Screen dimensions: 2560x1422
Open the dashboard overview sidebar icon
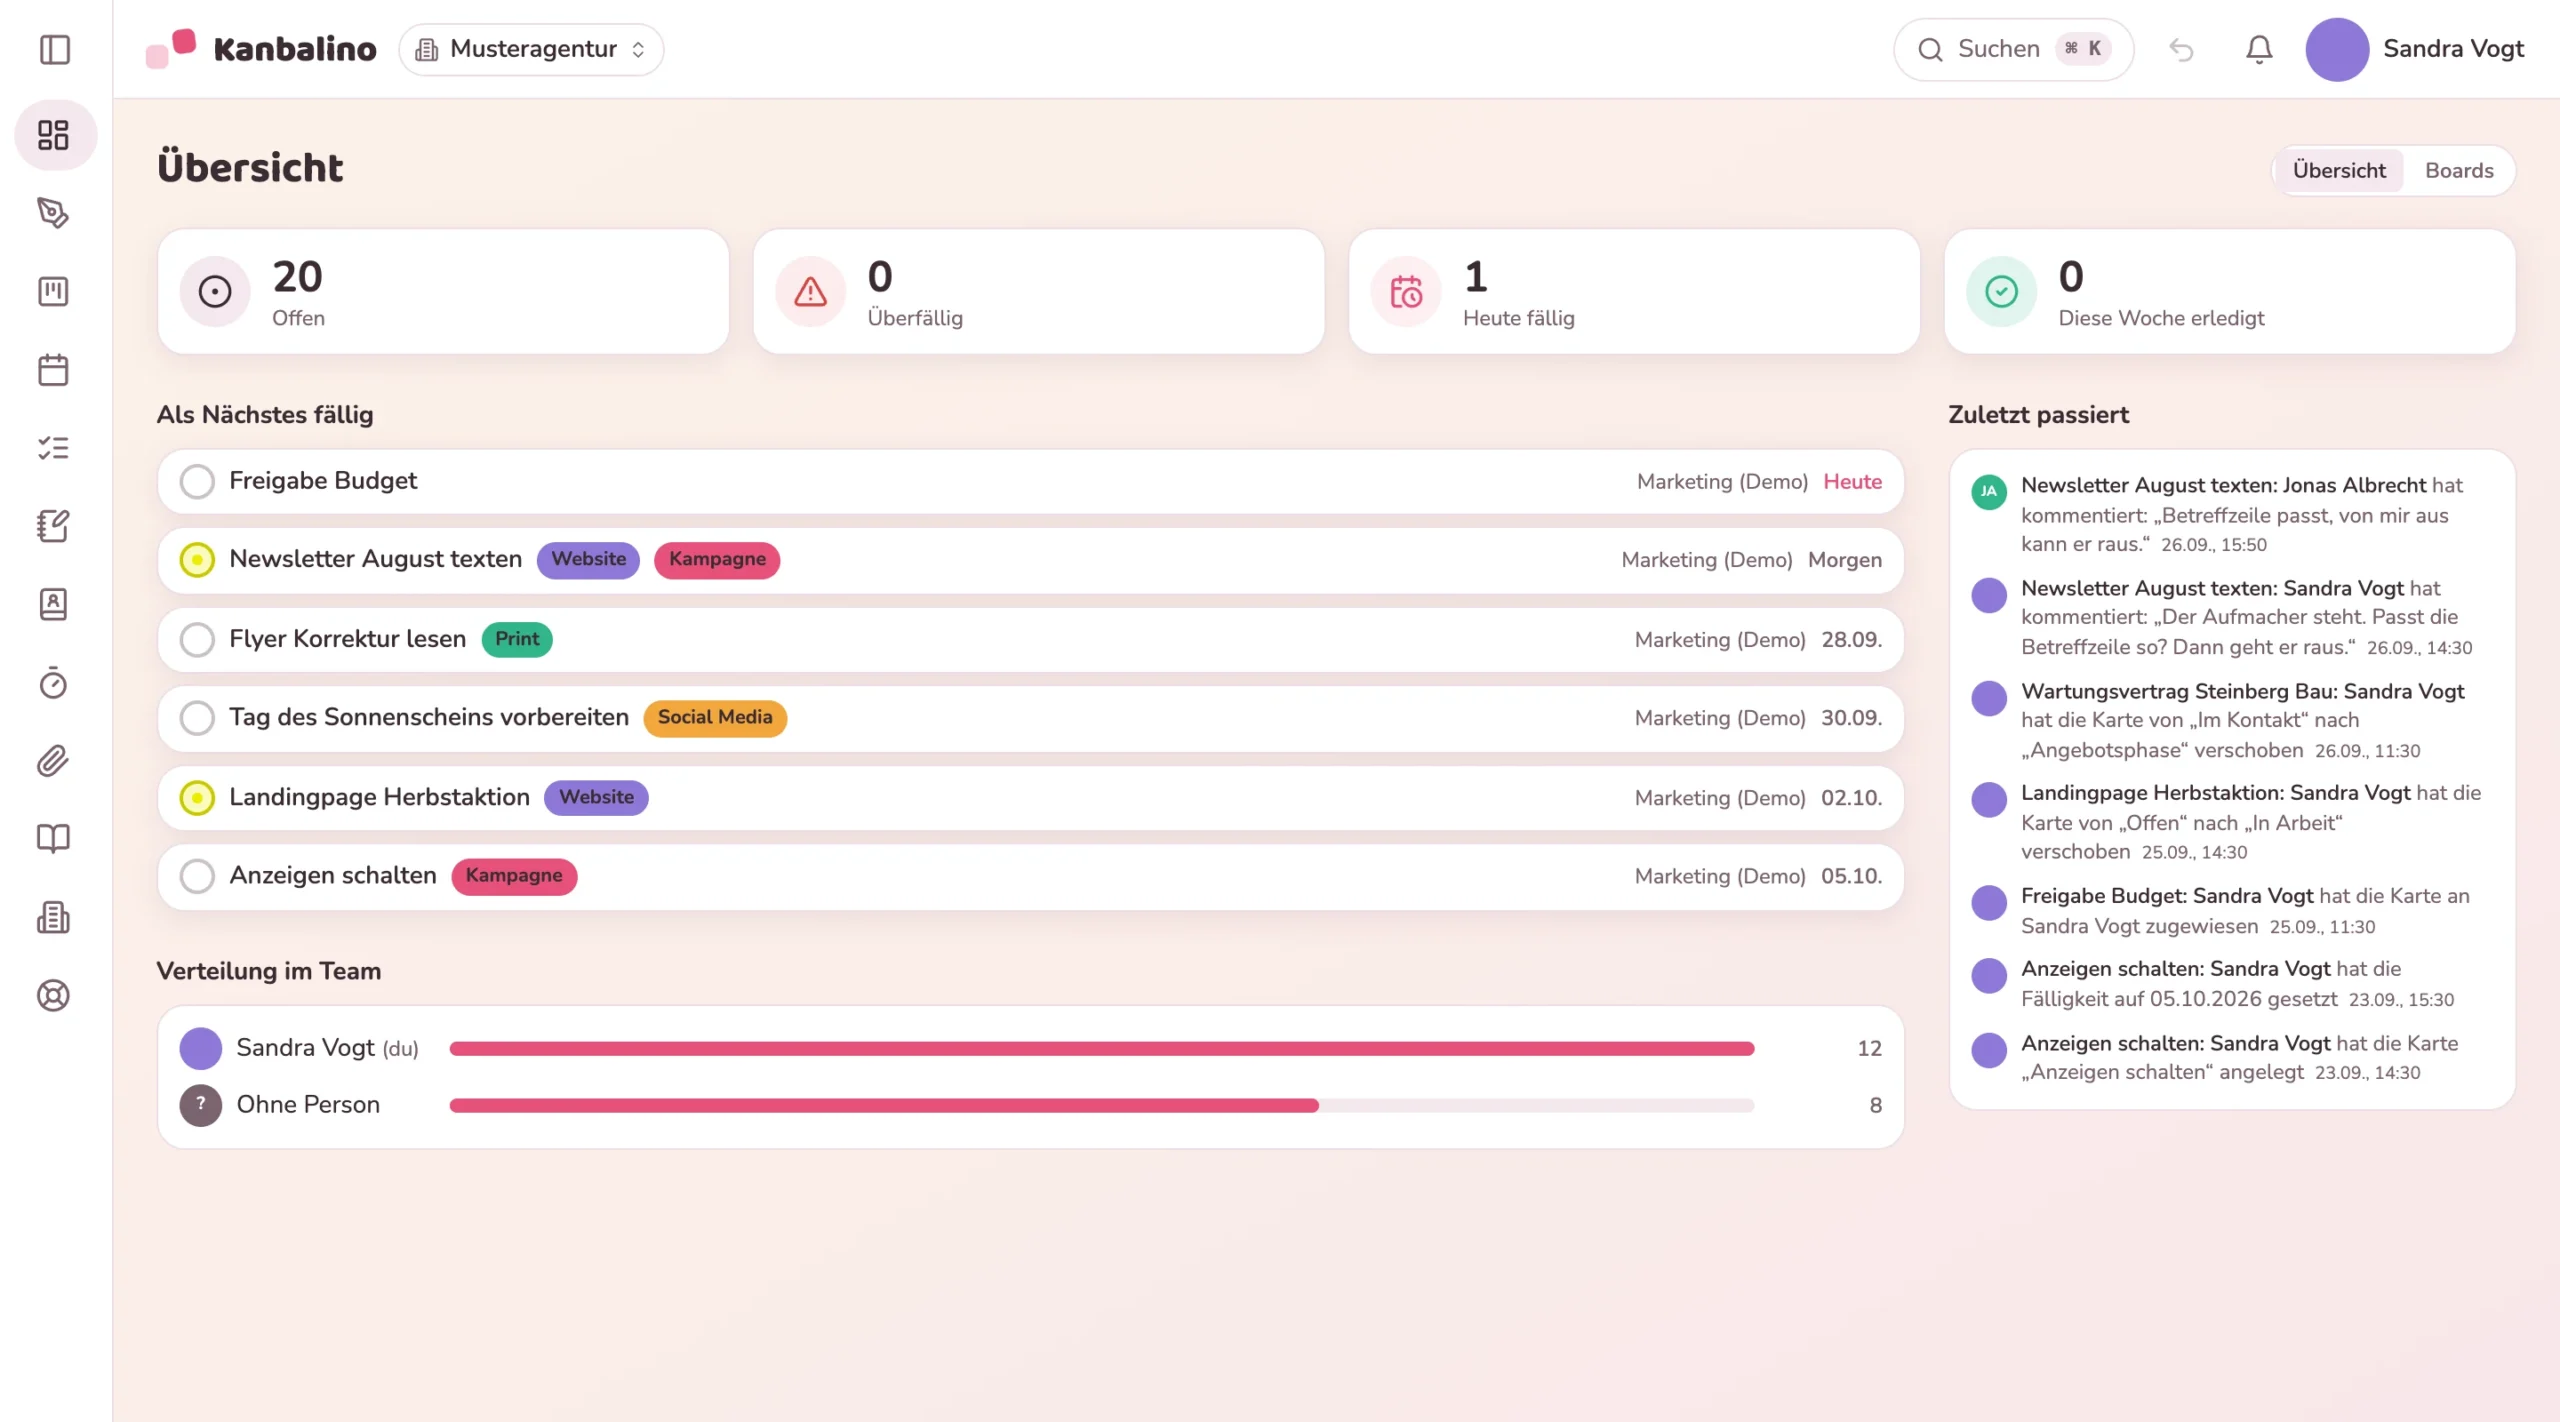point(55,135)
